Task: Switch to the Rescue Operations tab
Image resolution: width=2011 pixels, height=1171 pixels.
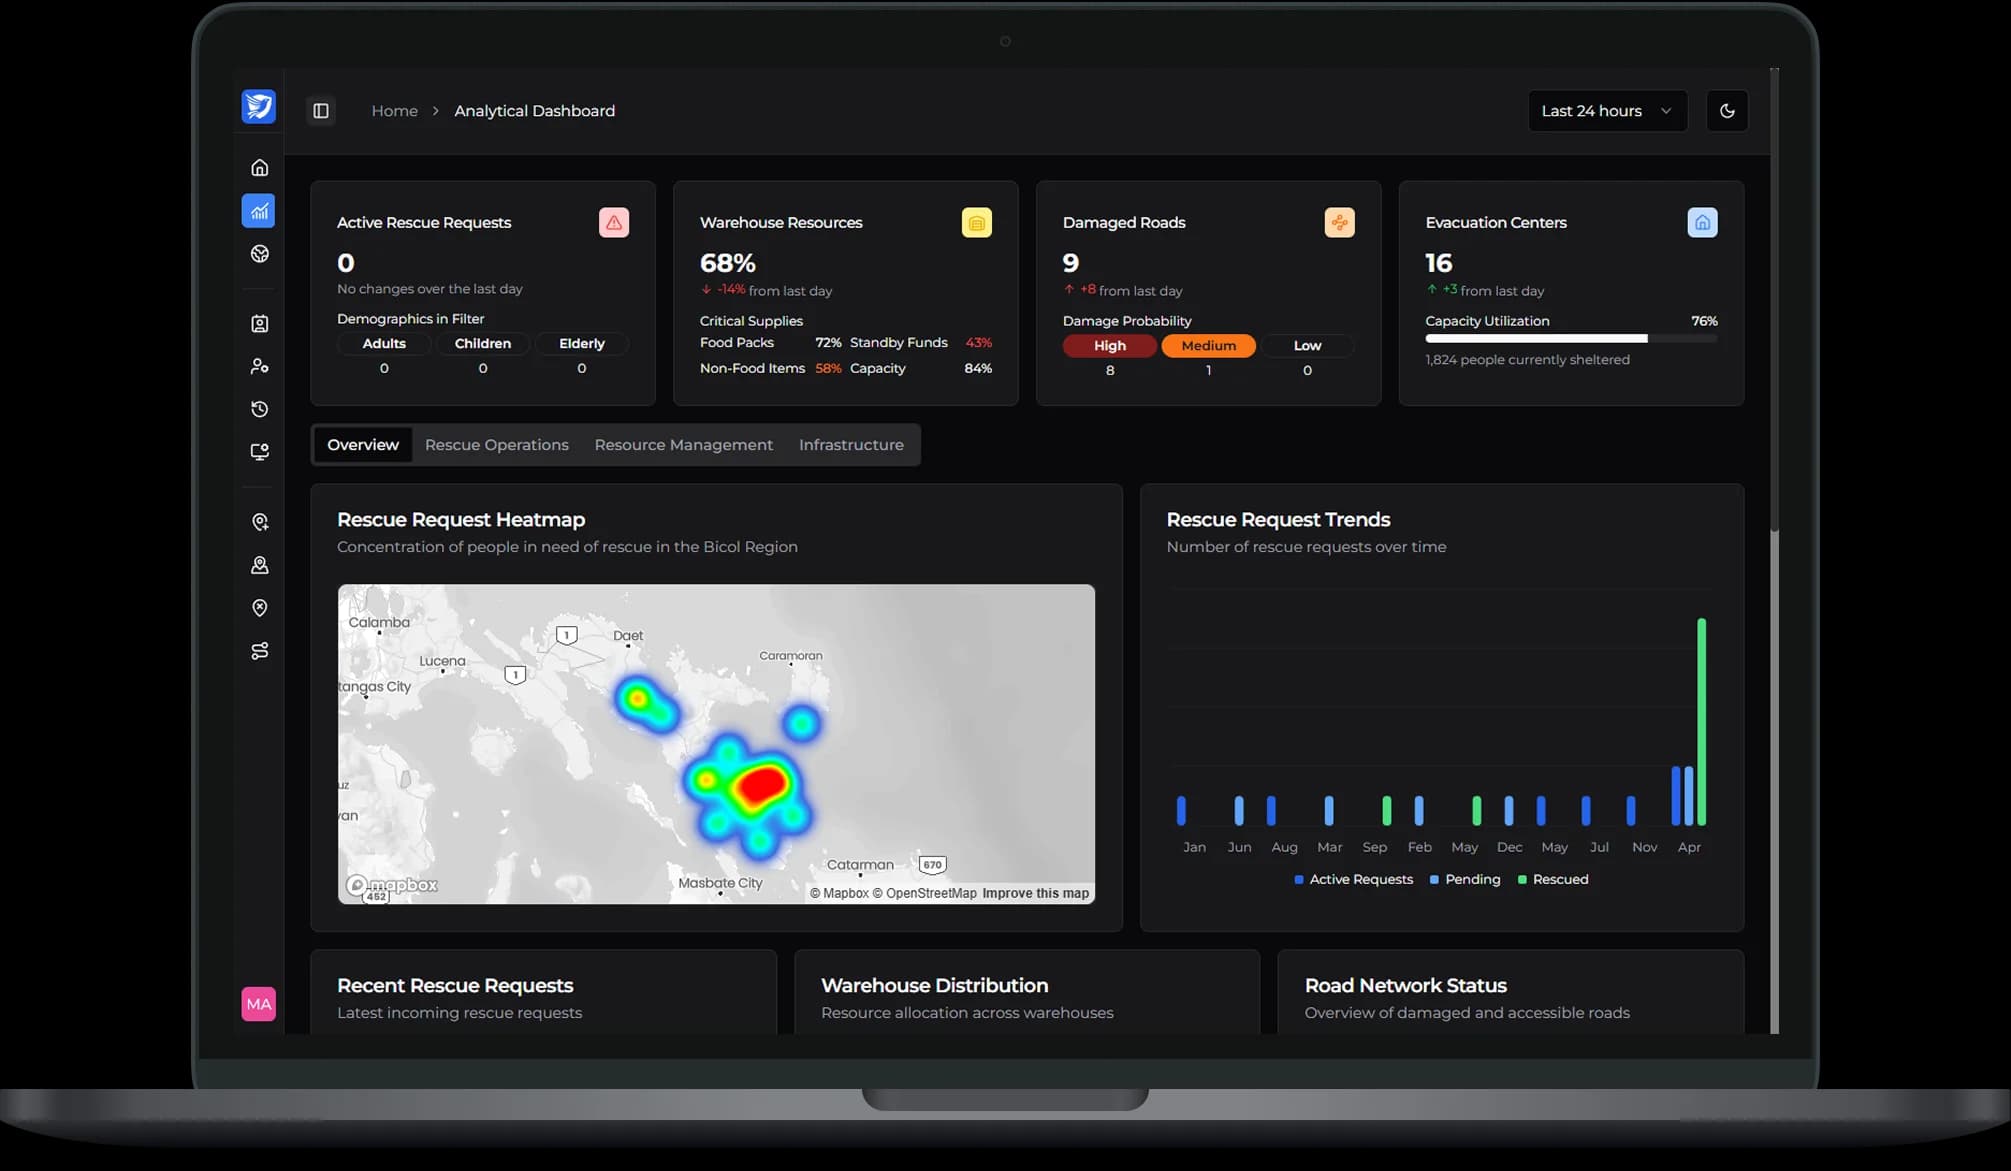Action: [x=496, y=445]
